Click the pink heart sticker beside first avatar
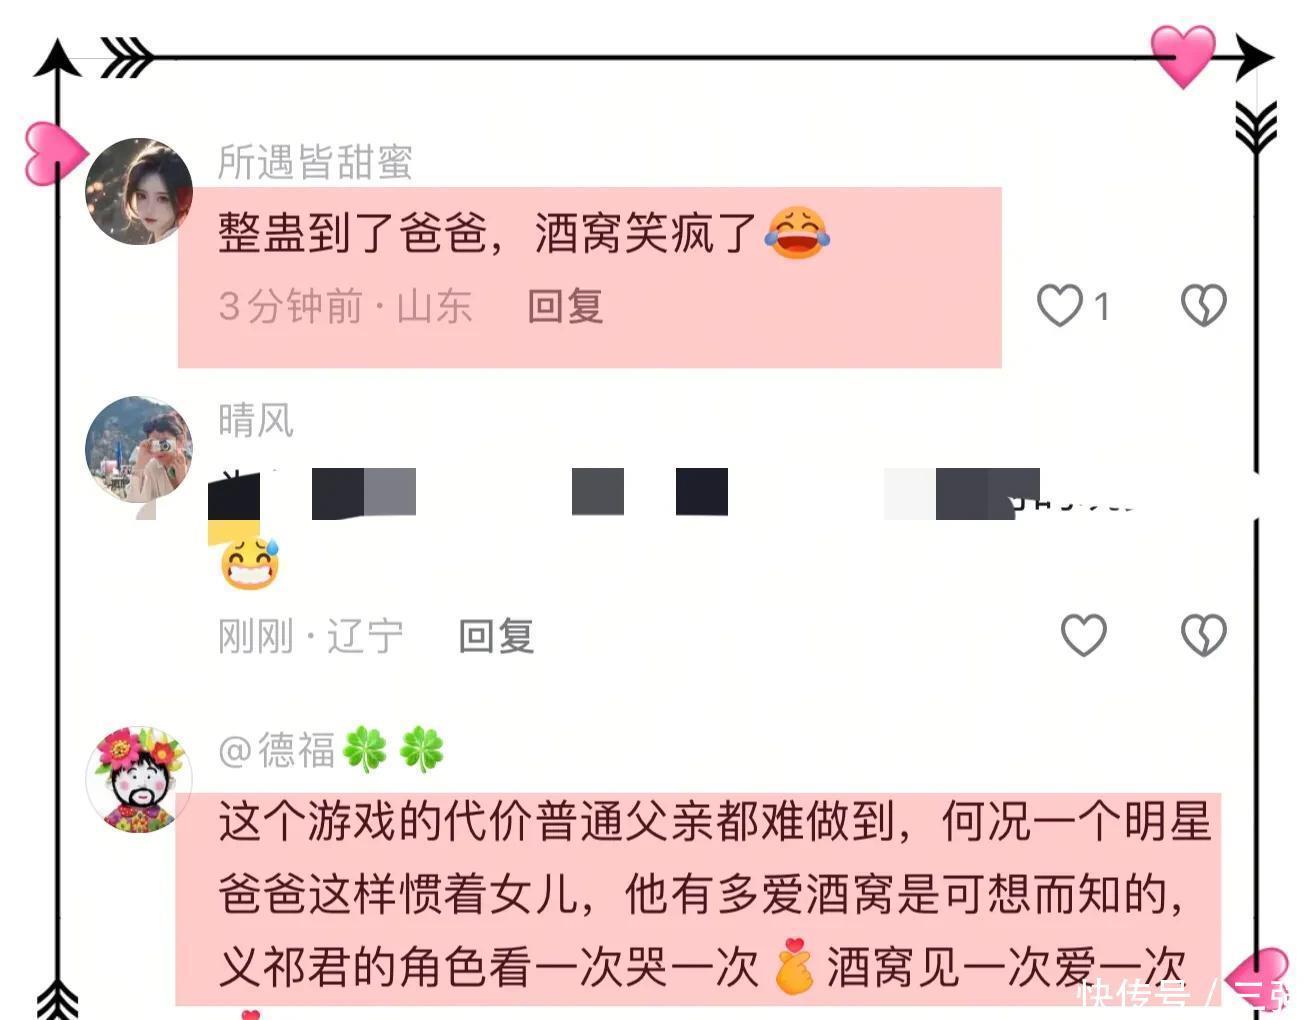Screen dimensions: 1313x1020 [x=54, y=154]
